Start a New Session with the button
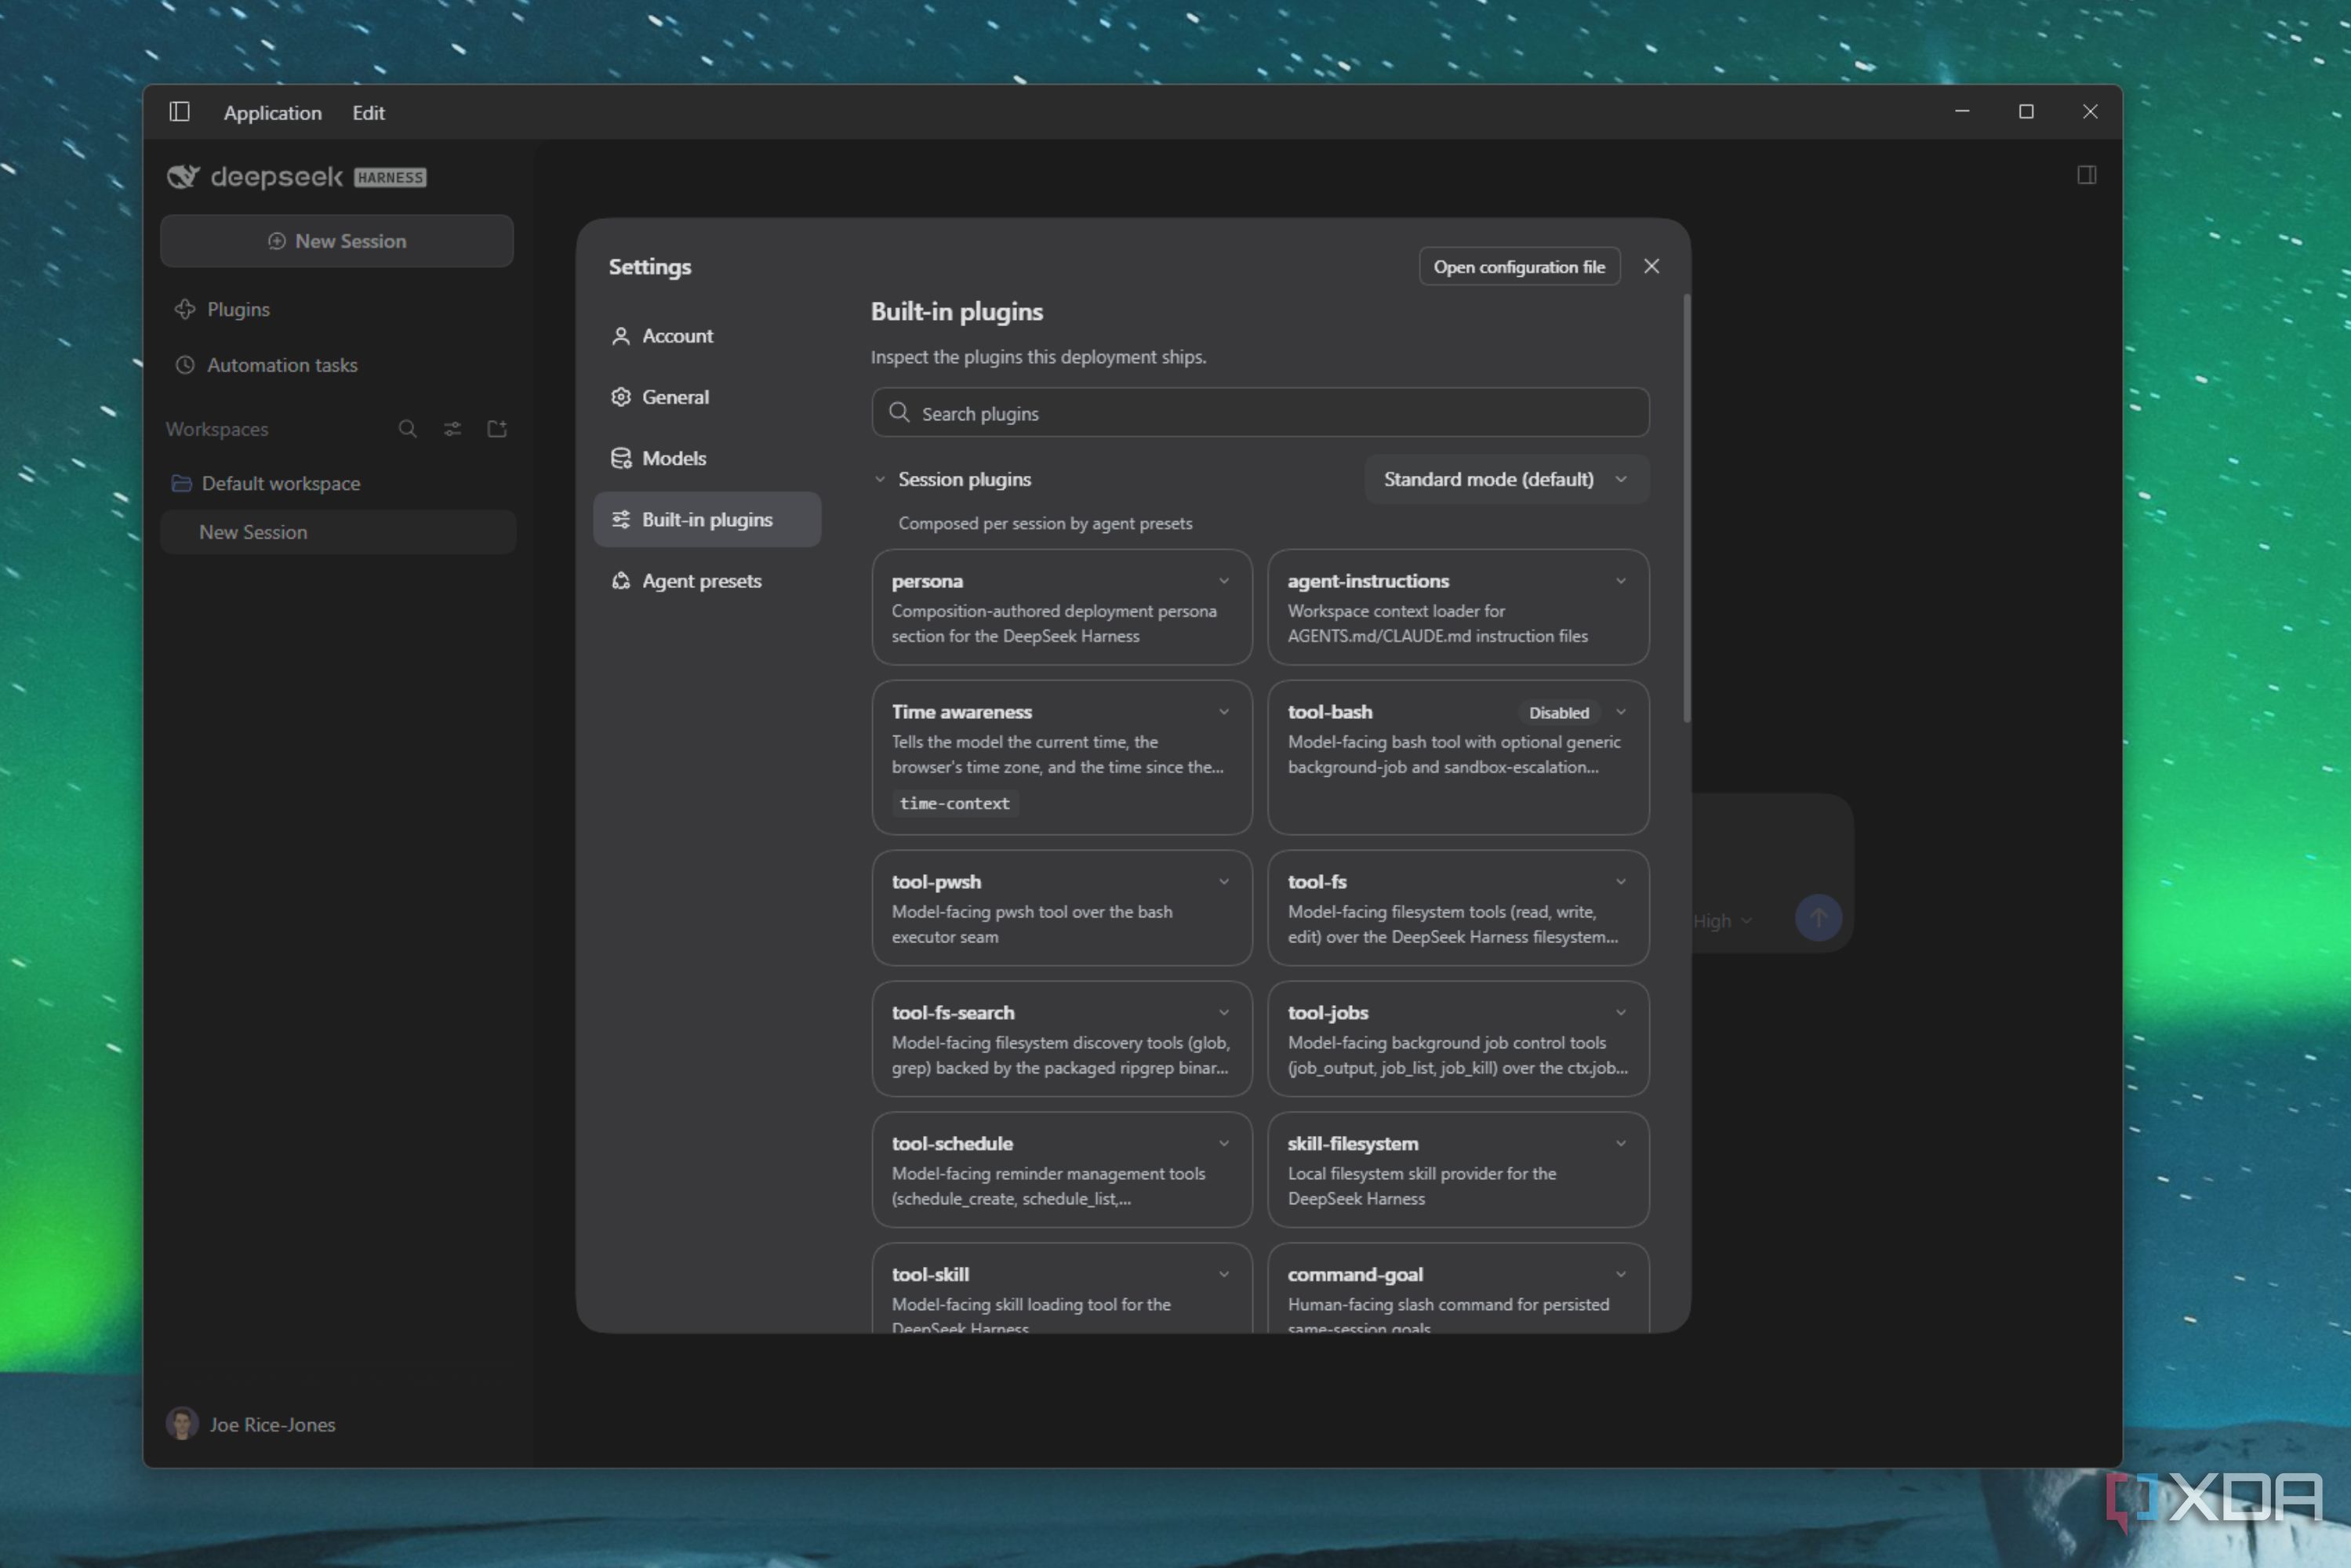This screenshot has height=1568, width=2351. pyautogui.click(x=337, y=241)
